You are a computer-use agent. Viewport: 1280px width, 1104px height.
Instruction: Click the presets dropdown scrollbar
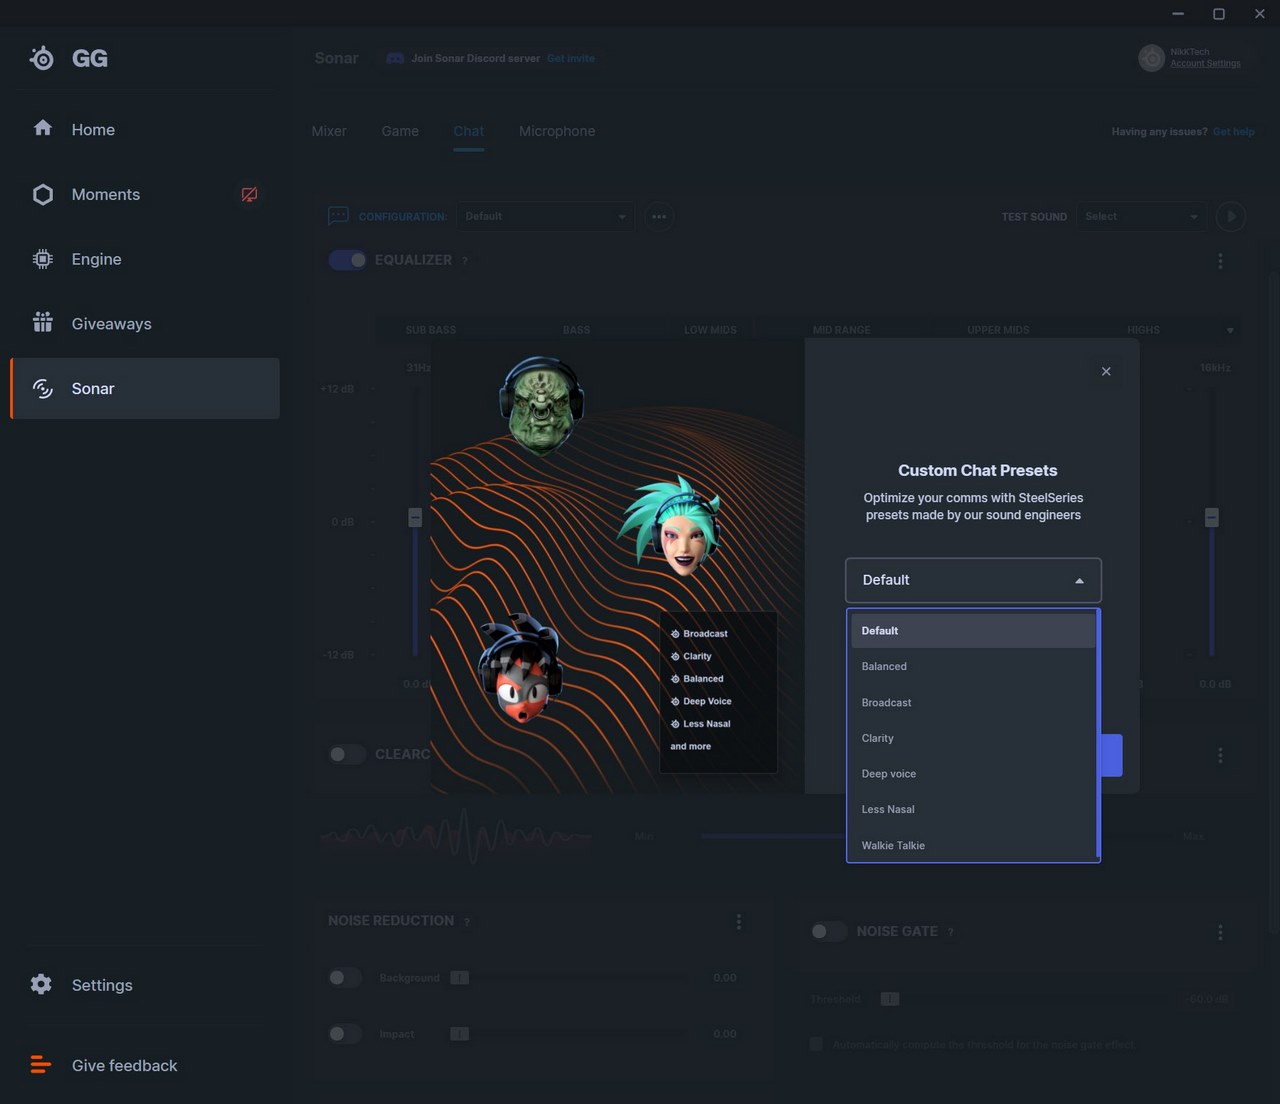tap(1098, 735)
